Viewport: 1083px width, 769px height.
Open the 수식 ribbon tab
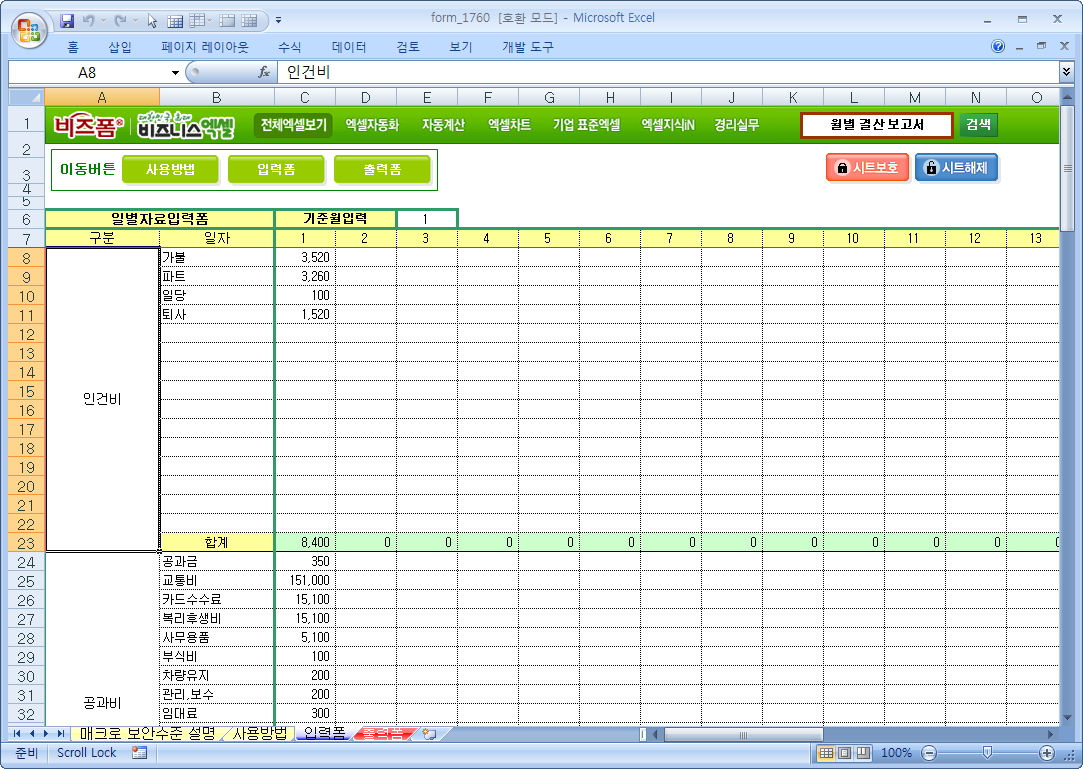pos(289,47)
